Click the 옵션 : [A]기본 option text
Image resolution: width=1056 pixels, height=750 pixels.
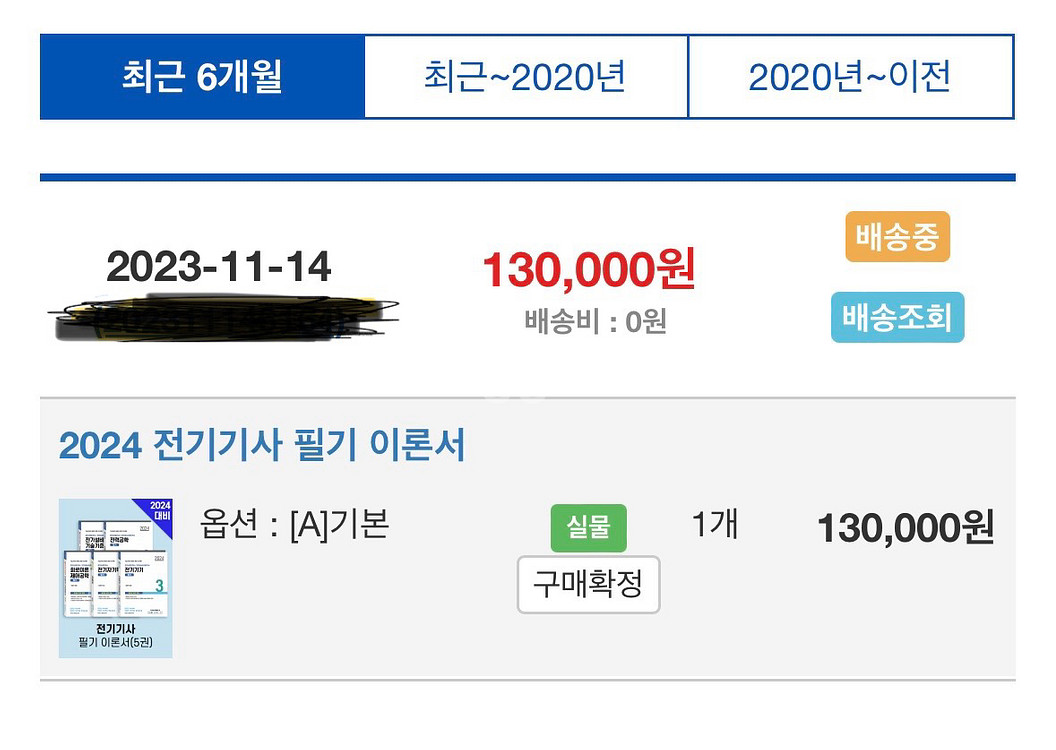click(x=294, y=525)
